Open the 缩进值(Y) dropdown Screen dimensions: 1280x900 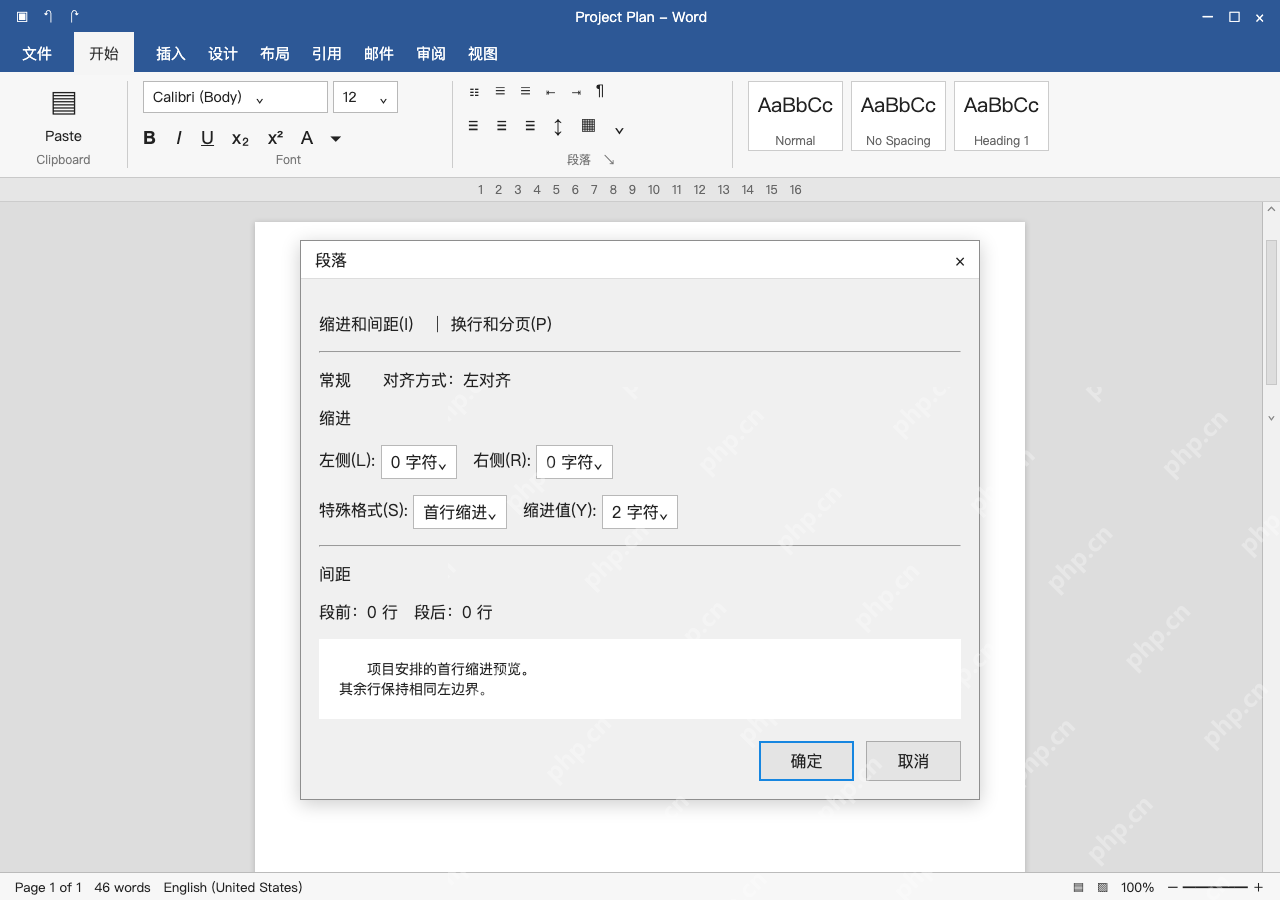click(640, 512)
